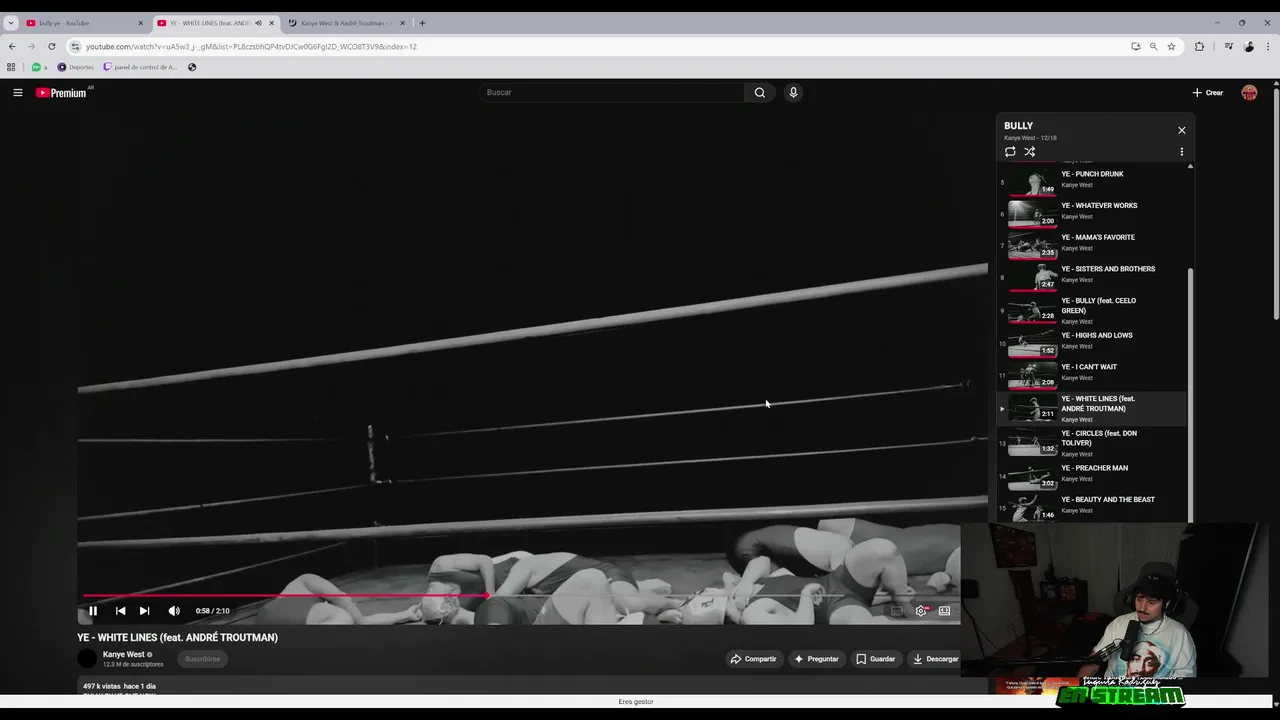Screen dimensions: 1280x720
Task: Open the YouTube hamburger guide menu
Action: pos(17,92)
